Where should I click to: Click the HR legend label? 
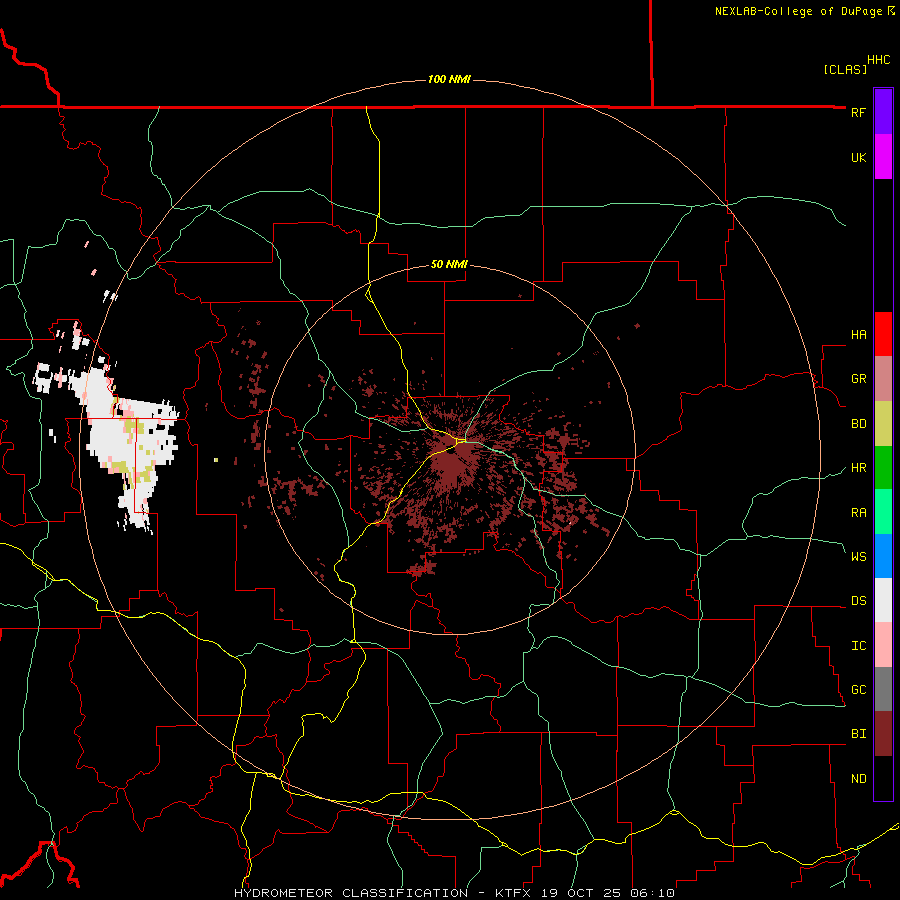[858, 468]
